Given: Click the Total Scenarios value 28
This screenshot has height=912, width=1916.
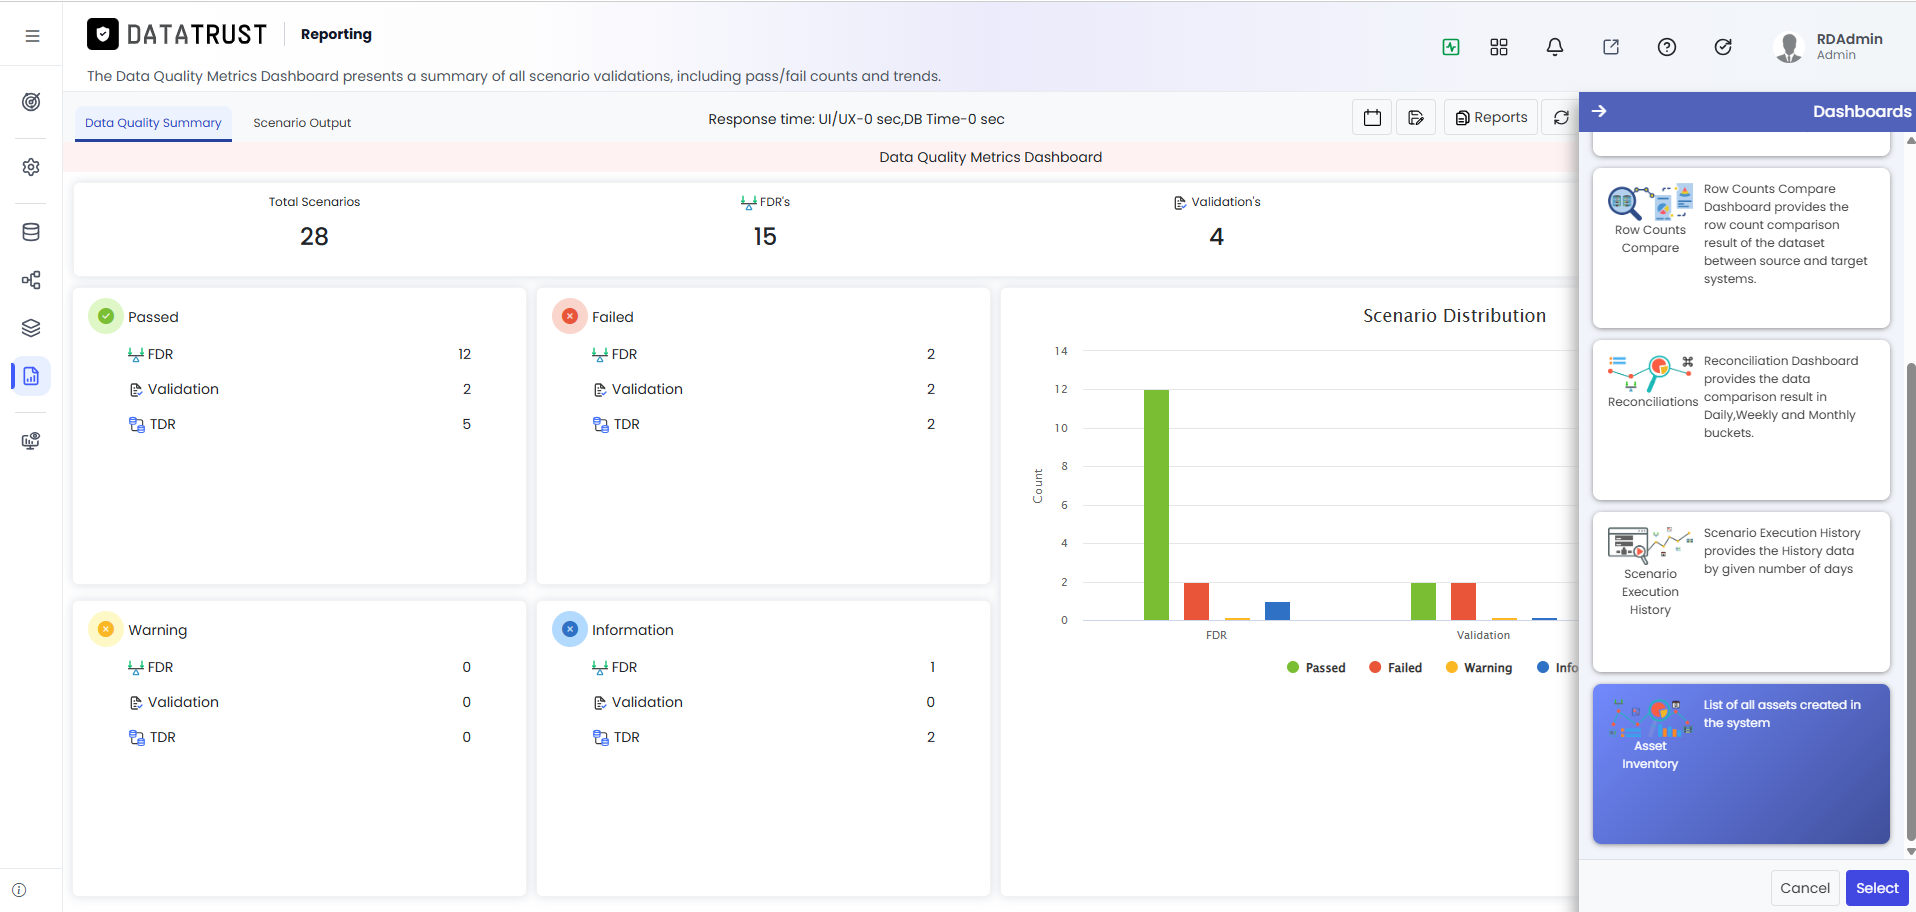Looking at the screenshot, I should (x=314, y=236).
